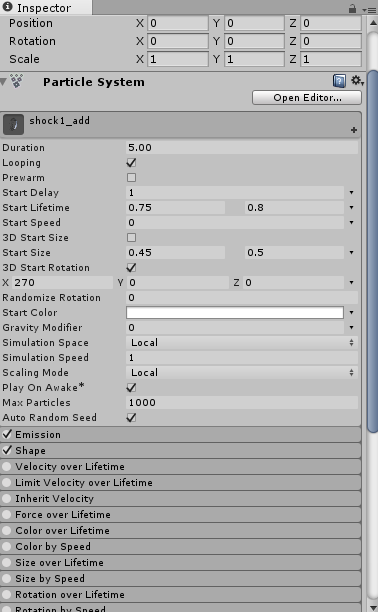Click the Start Lifetime minimum field 0.75
378x612 pixels.
[x=175, y=207]
